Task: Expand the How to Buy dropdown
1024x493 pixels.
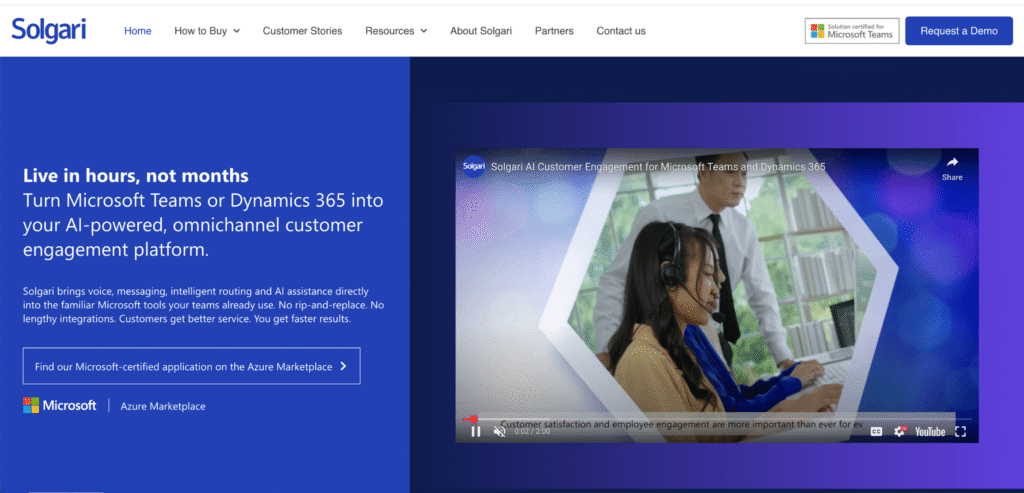Action: click(x=207, y=31)
